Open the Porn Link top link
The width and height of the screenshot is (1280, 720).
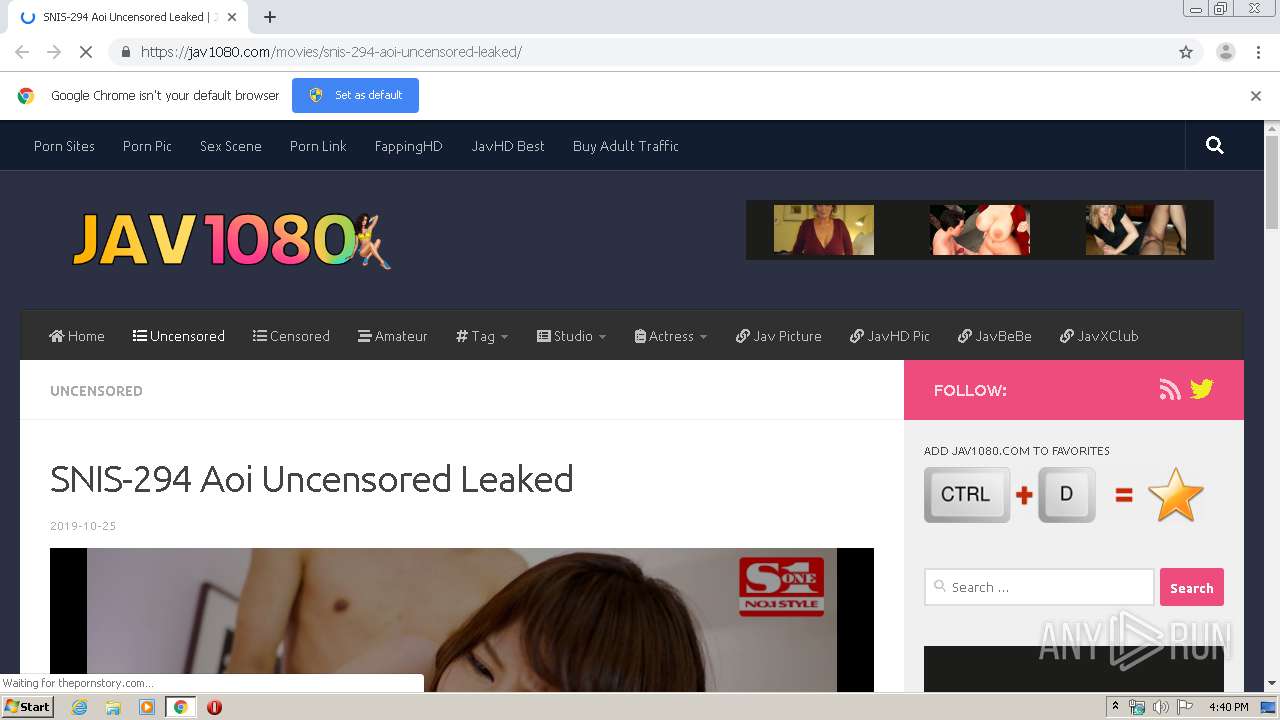[318, 146]
